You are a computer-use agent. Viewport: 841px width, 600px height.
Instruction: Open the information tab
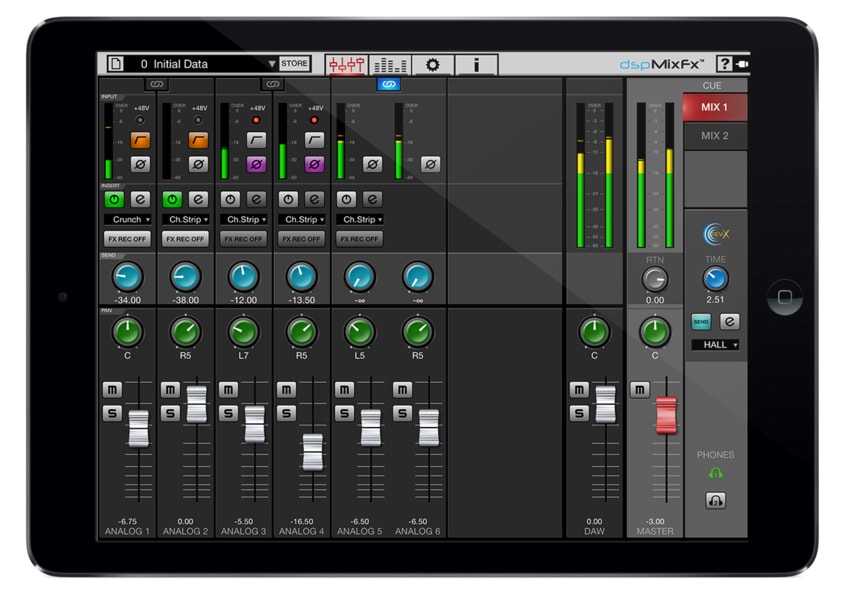tap(476, 65)
